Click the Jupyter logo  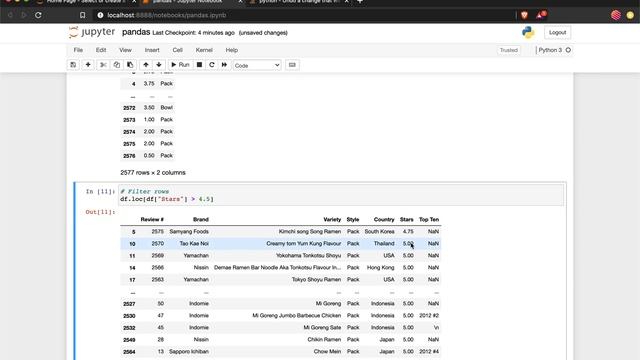(x=92, y=32)
